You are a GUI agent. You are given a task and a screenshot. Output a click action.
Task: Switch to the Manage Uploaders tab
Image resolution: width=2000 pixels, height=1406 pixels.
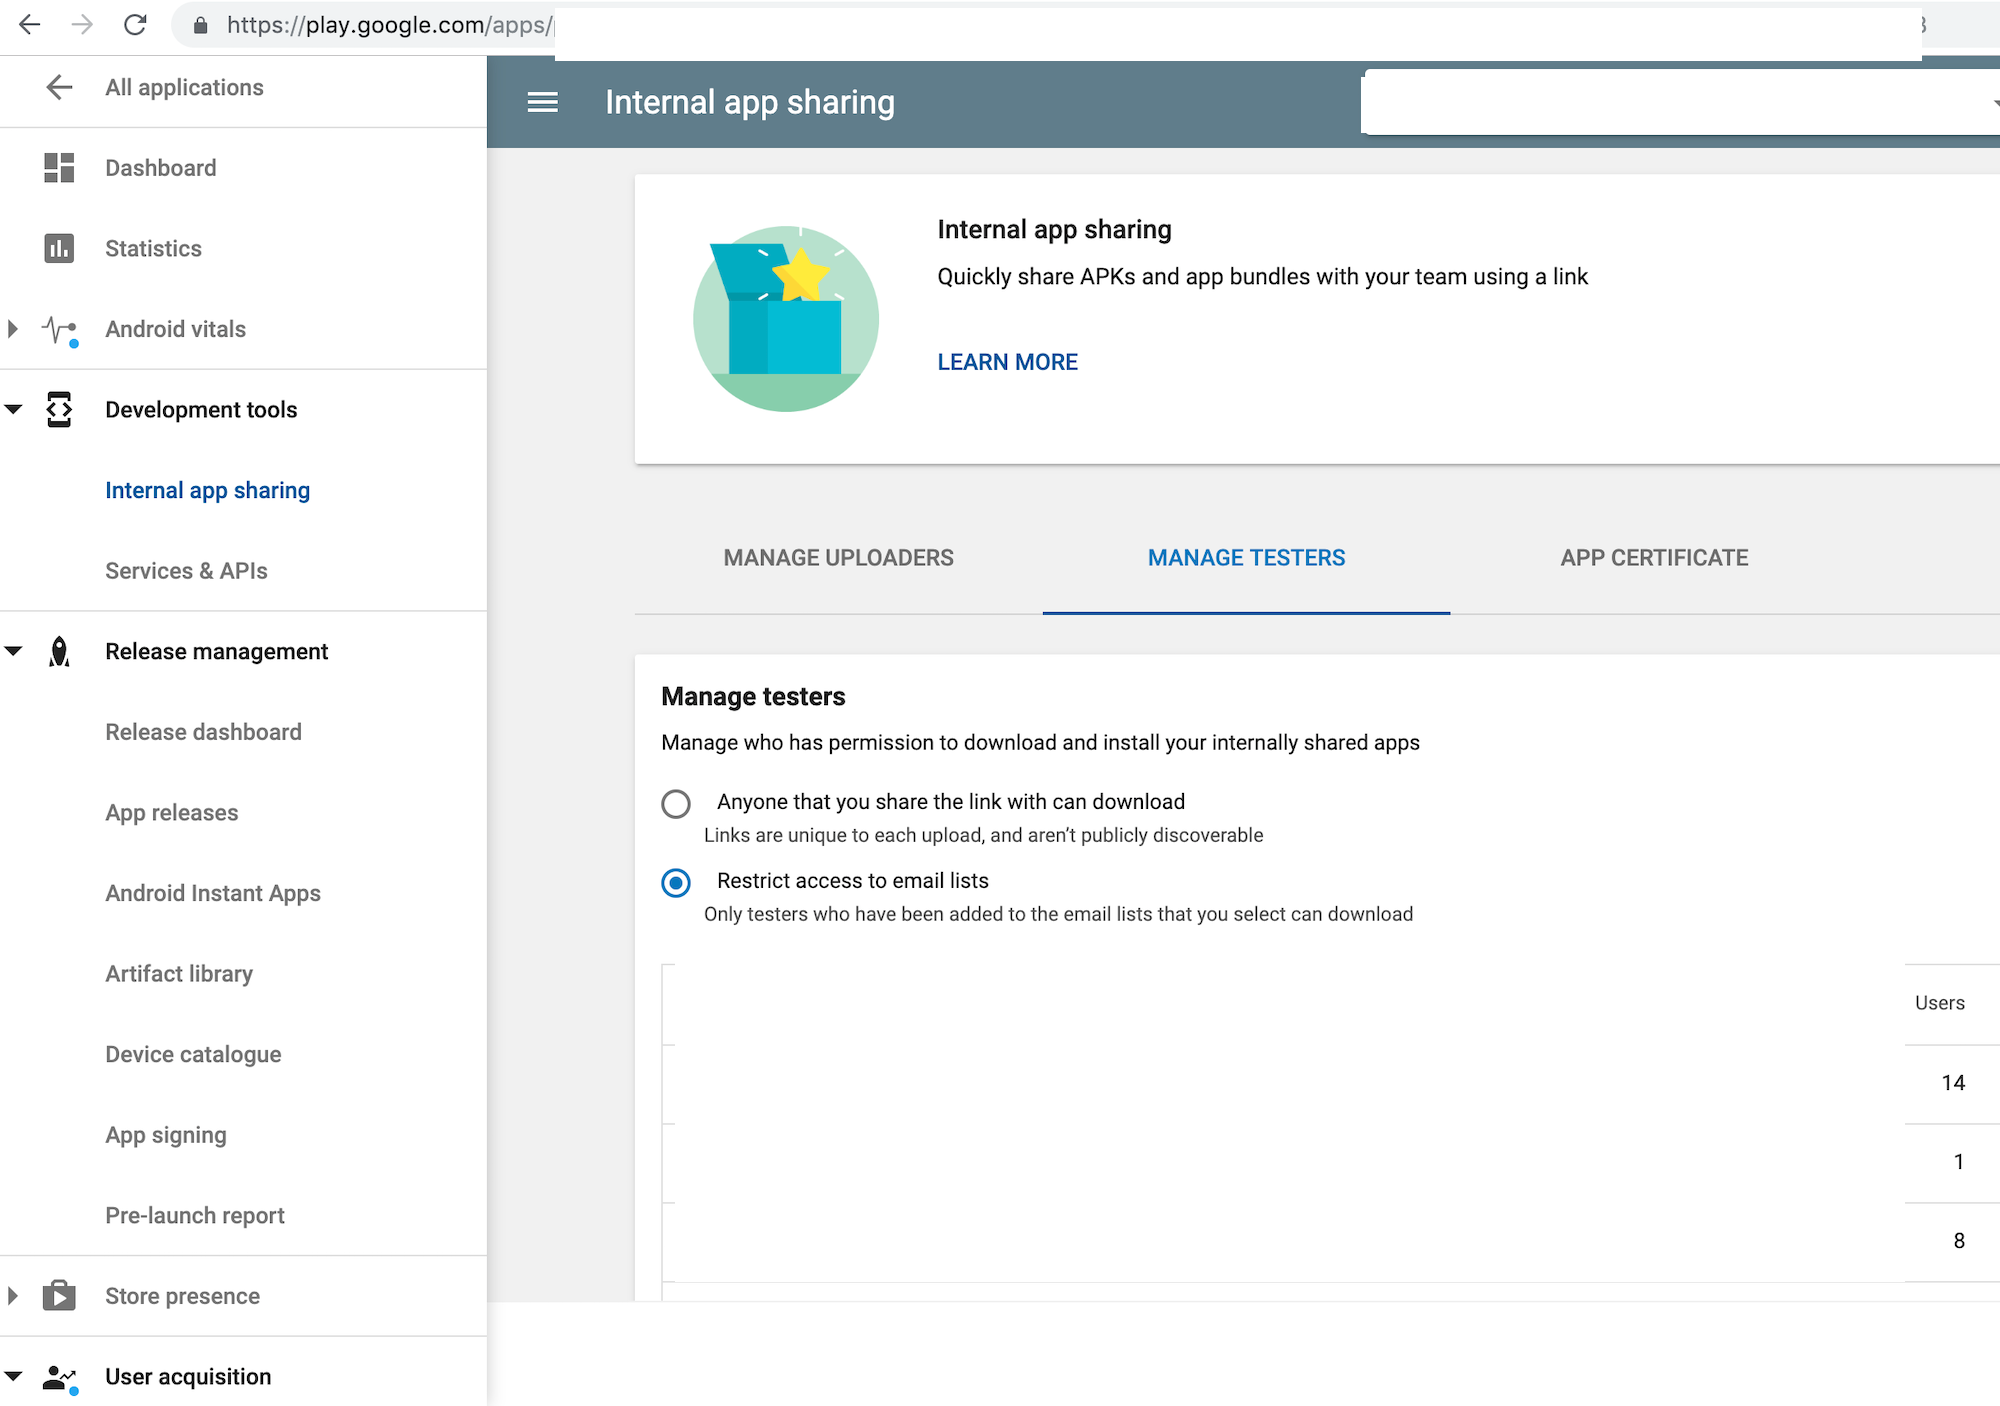838,557
